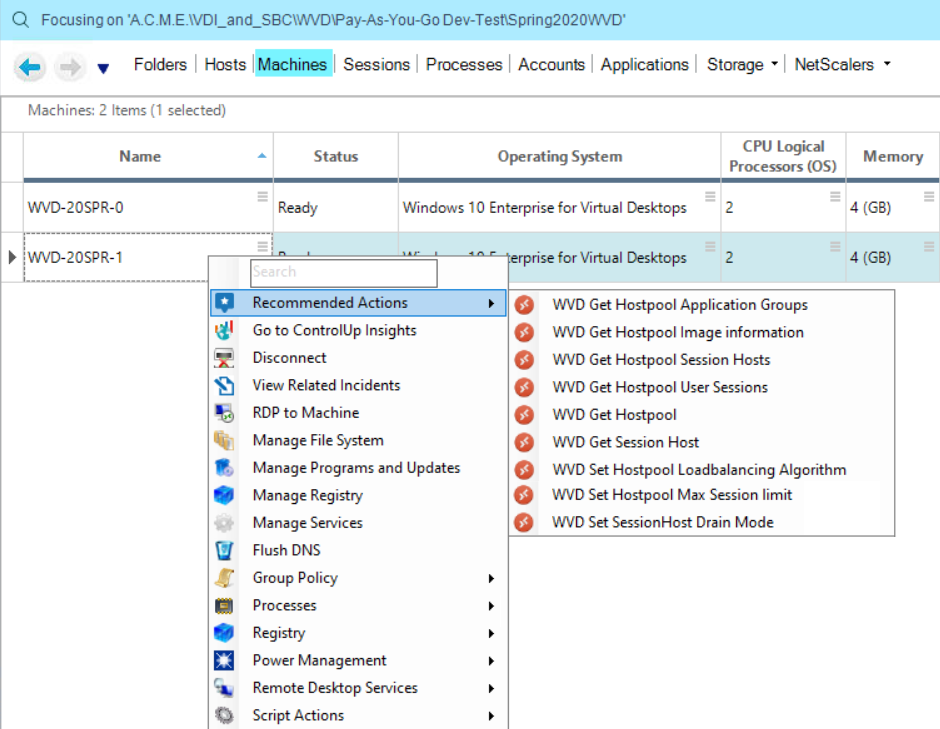This screenshot has height=729, width=940.
Task: Click the Script Actions gear icon
Action: pyautogui.click(x=224, y=715)
